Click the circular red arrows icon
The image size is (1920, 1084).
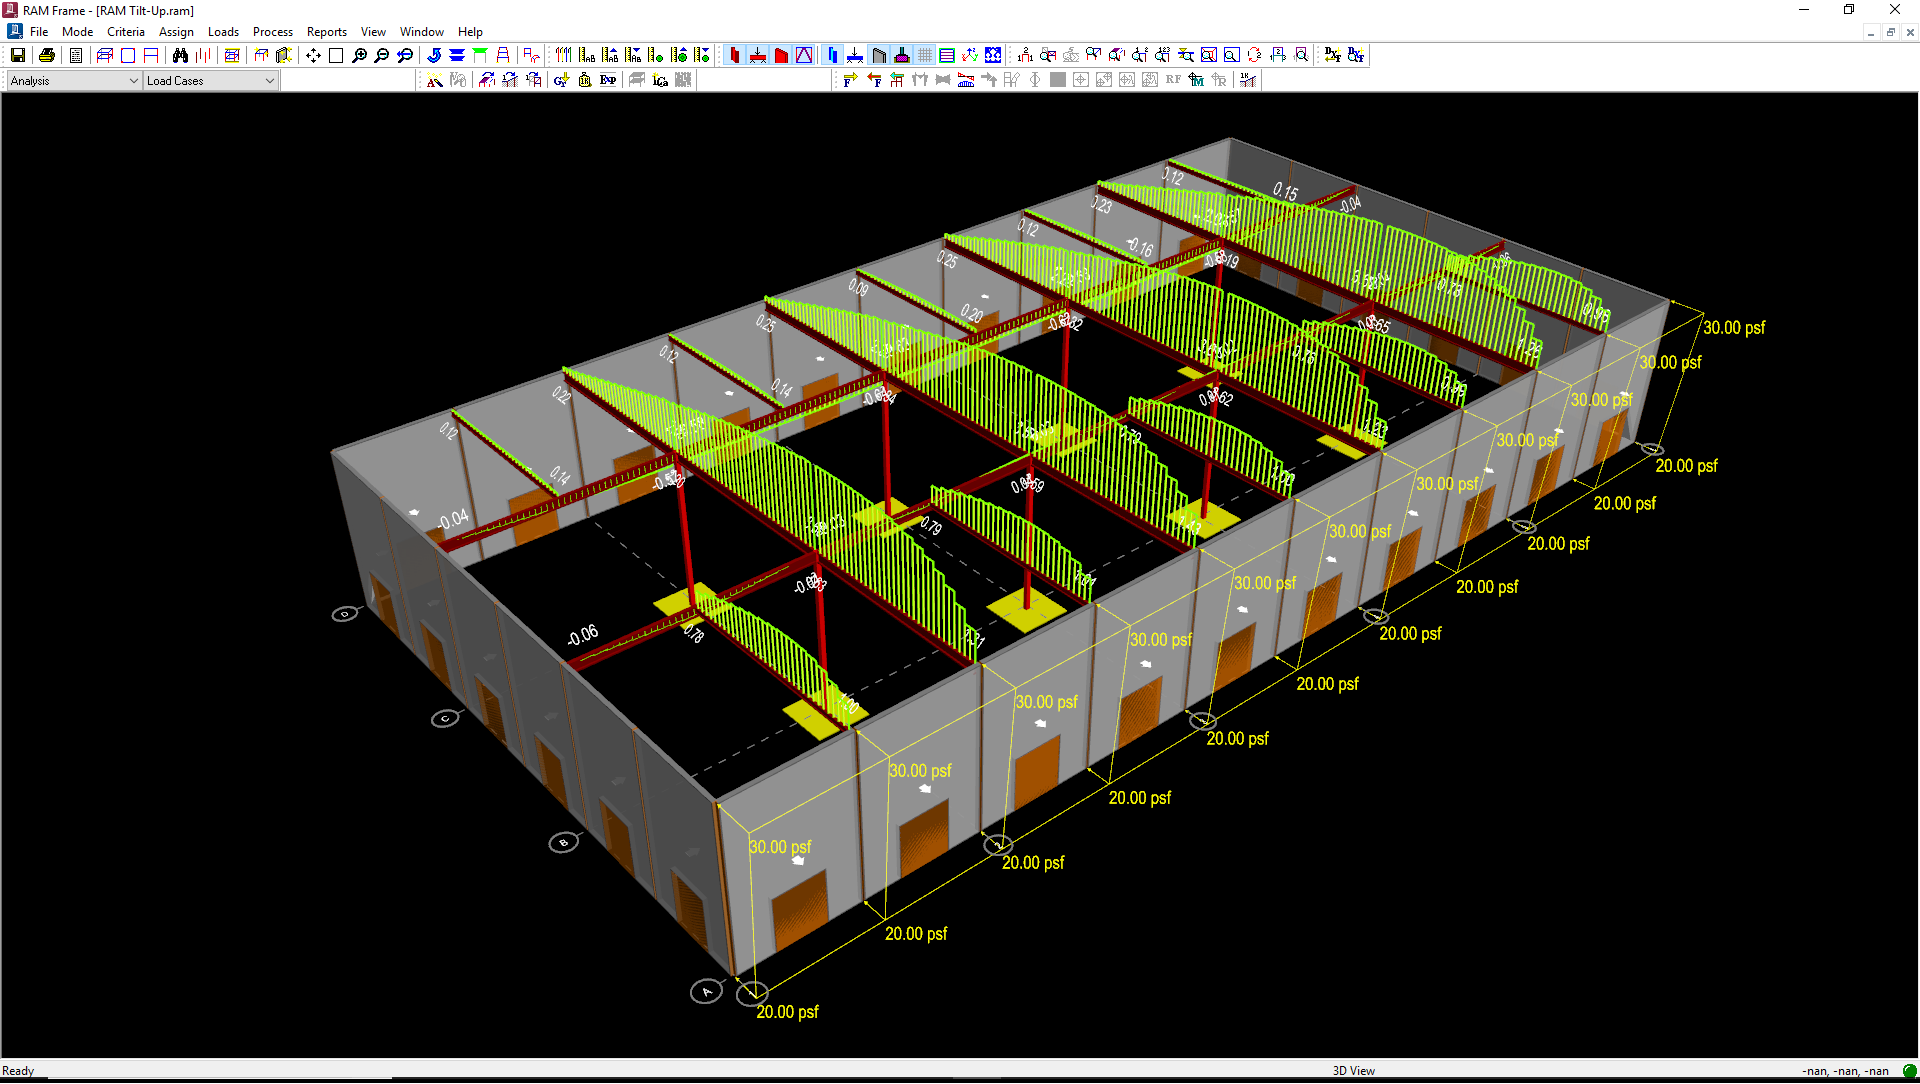coord(1254,55)
